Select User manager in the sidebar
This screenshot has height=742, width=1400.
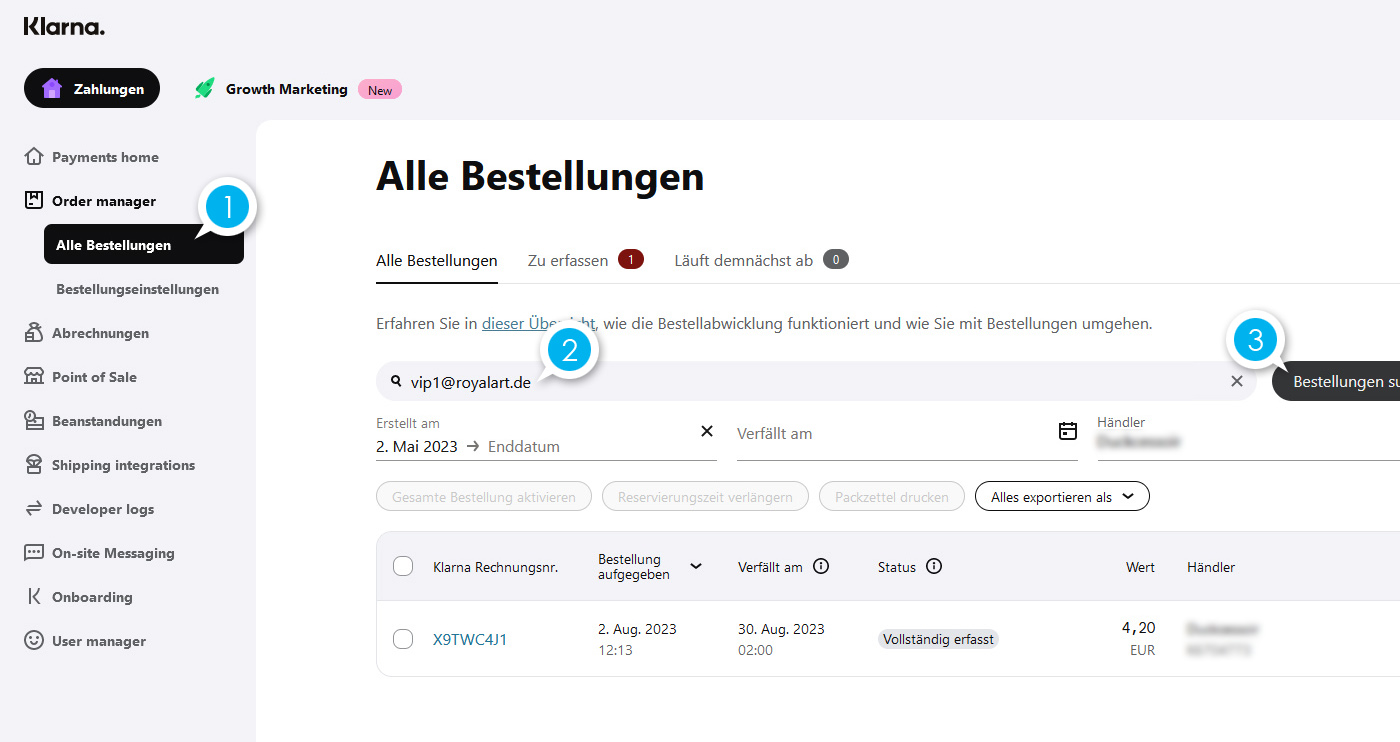pyautogui.click(x=97, y=640)
